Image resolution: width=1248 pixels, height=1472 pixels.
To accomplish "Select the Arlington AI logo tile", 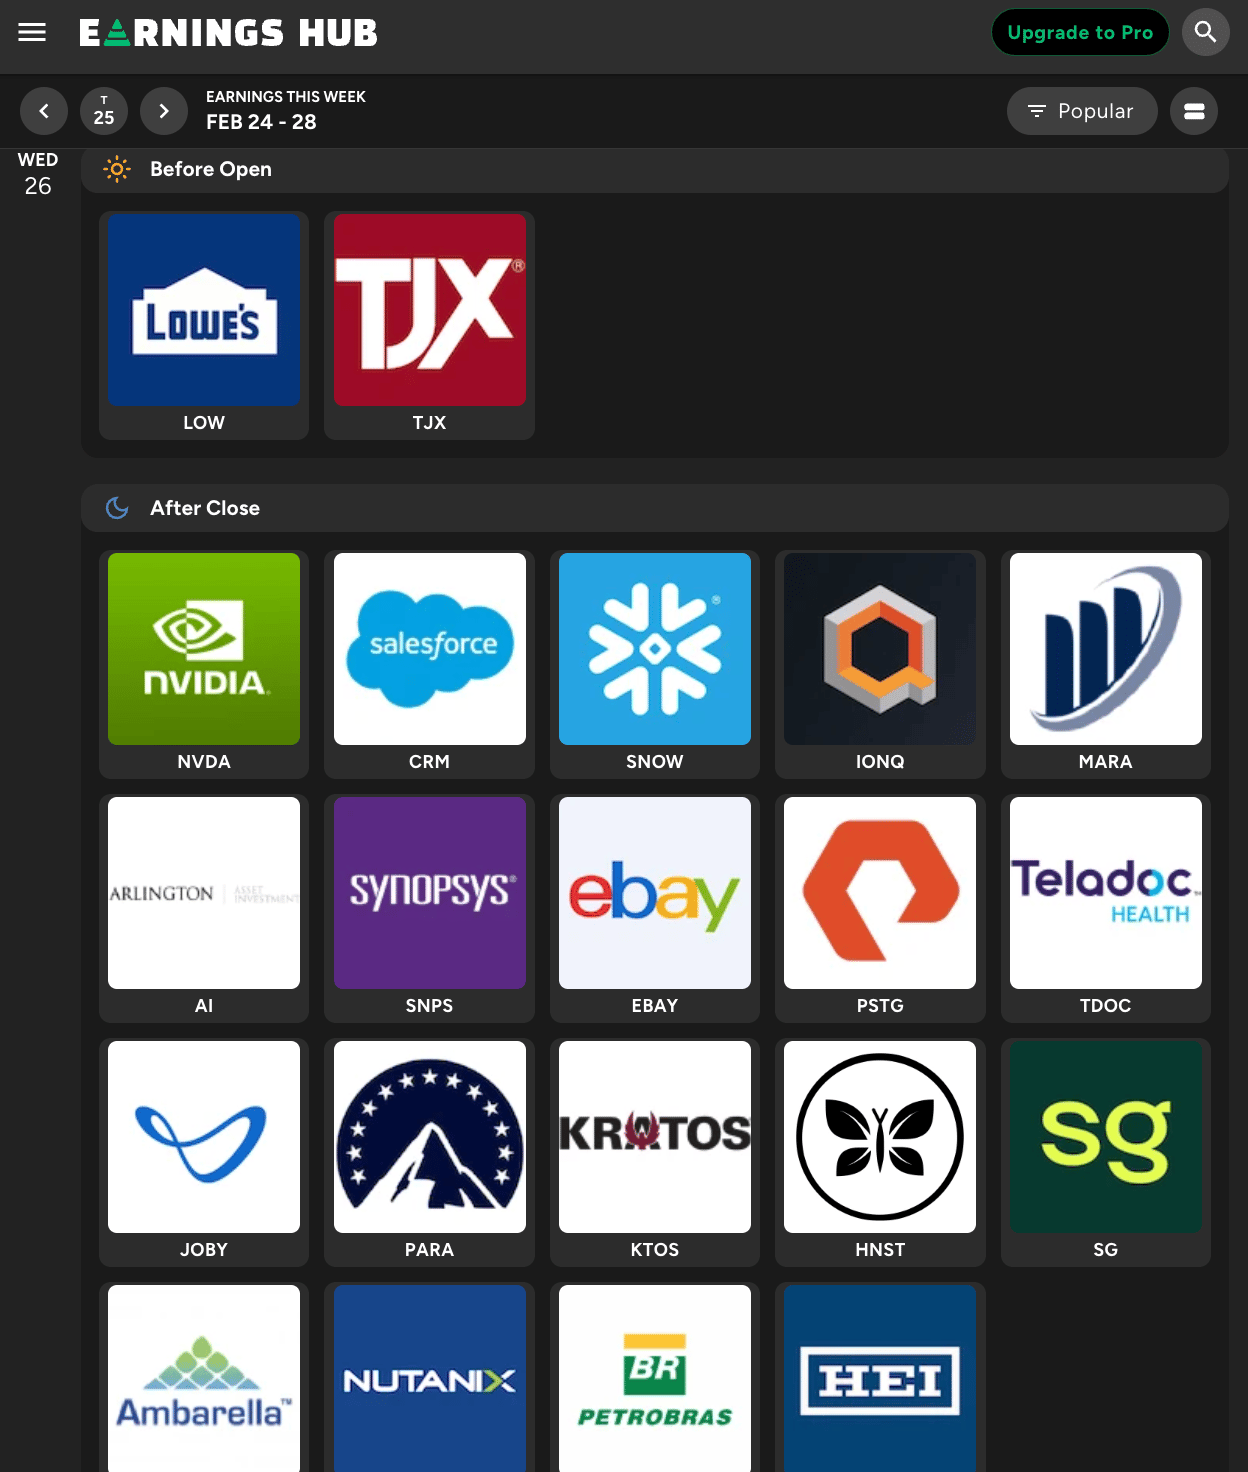I will [x=204, y=893].
